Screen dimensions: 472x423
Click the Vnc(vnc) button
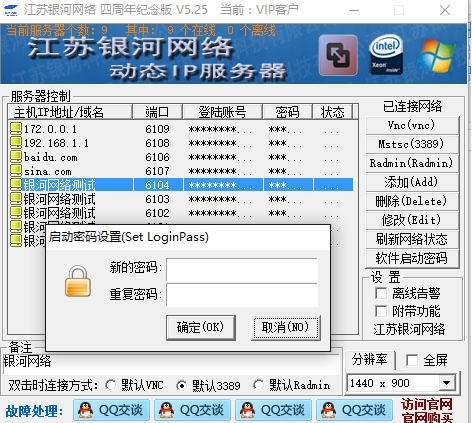click(412, 125)
